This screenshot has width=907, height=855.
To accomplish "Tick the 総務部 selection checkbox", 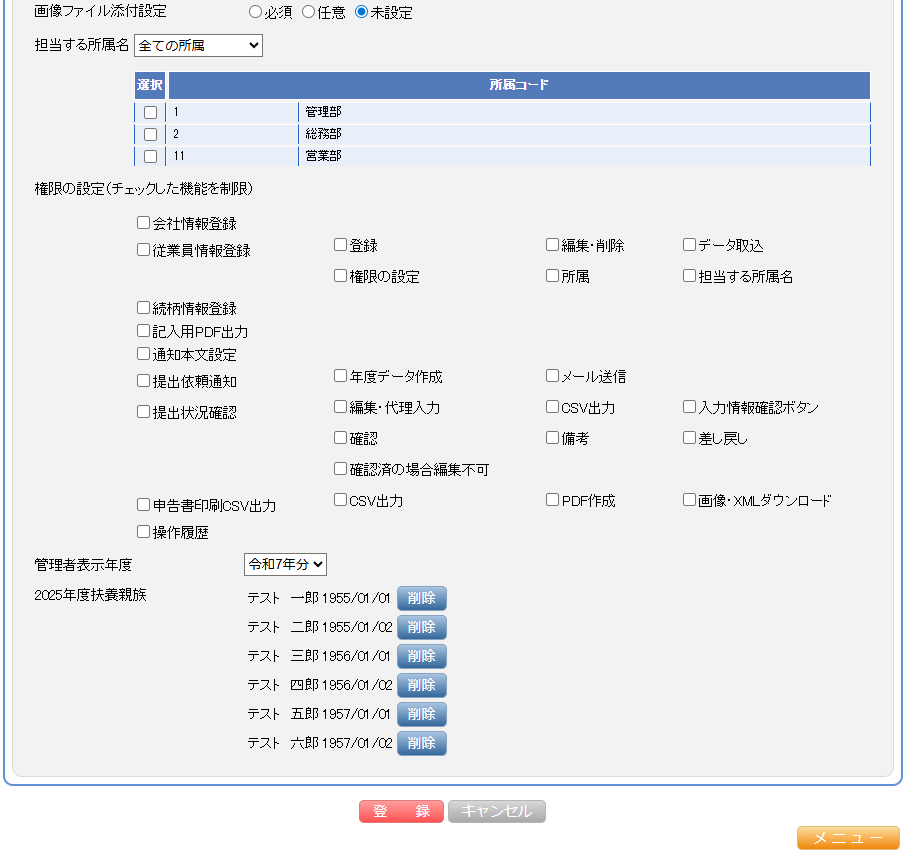I will (150, 134).
